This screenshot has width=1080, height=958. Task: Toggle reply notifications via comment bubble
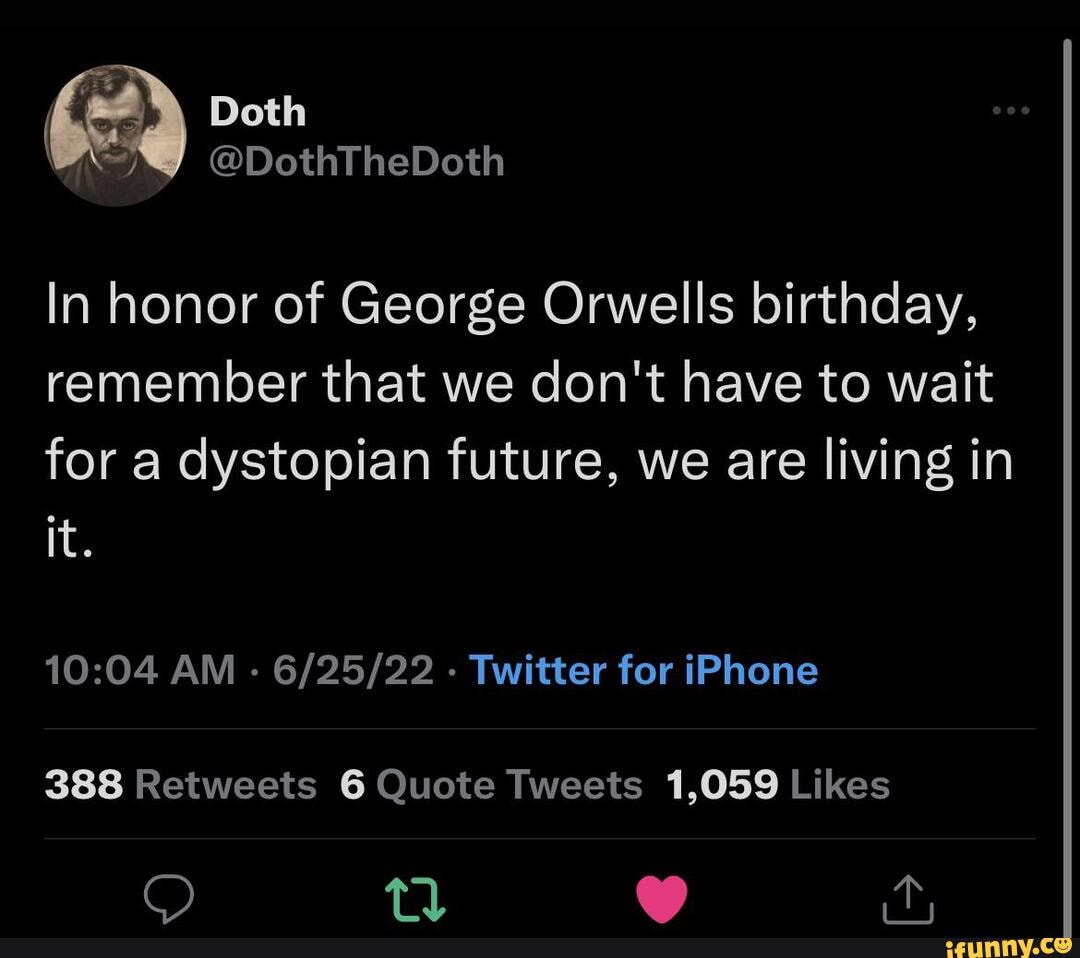click(170, 900)
